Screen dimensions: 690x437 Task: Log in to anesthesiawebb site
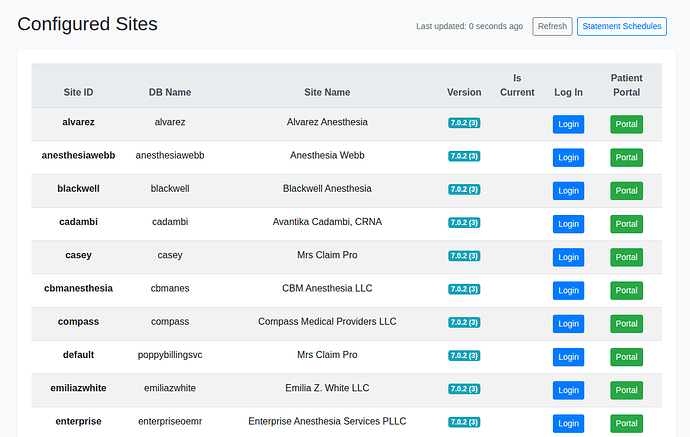tap(569, 158)
